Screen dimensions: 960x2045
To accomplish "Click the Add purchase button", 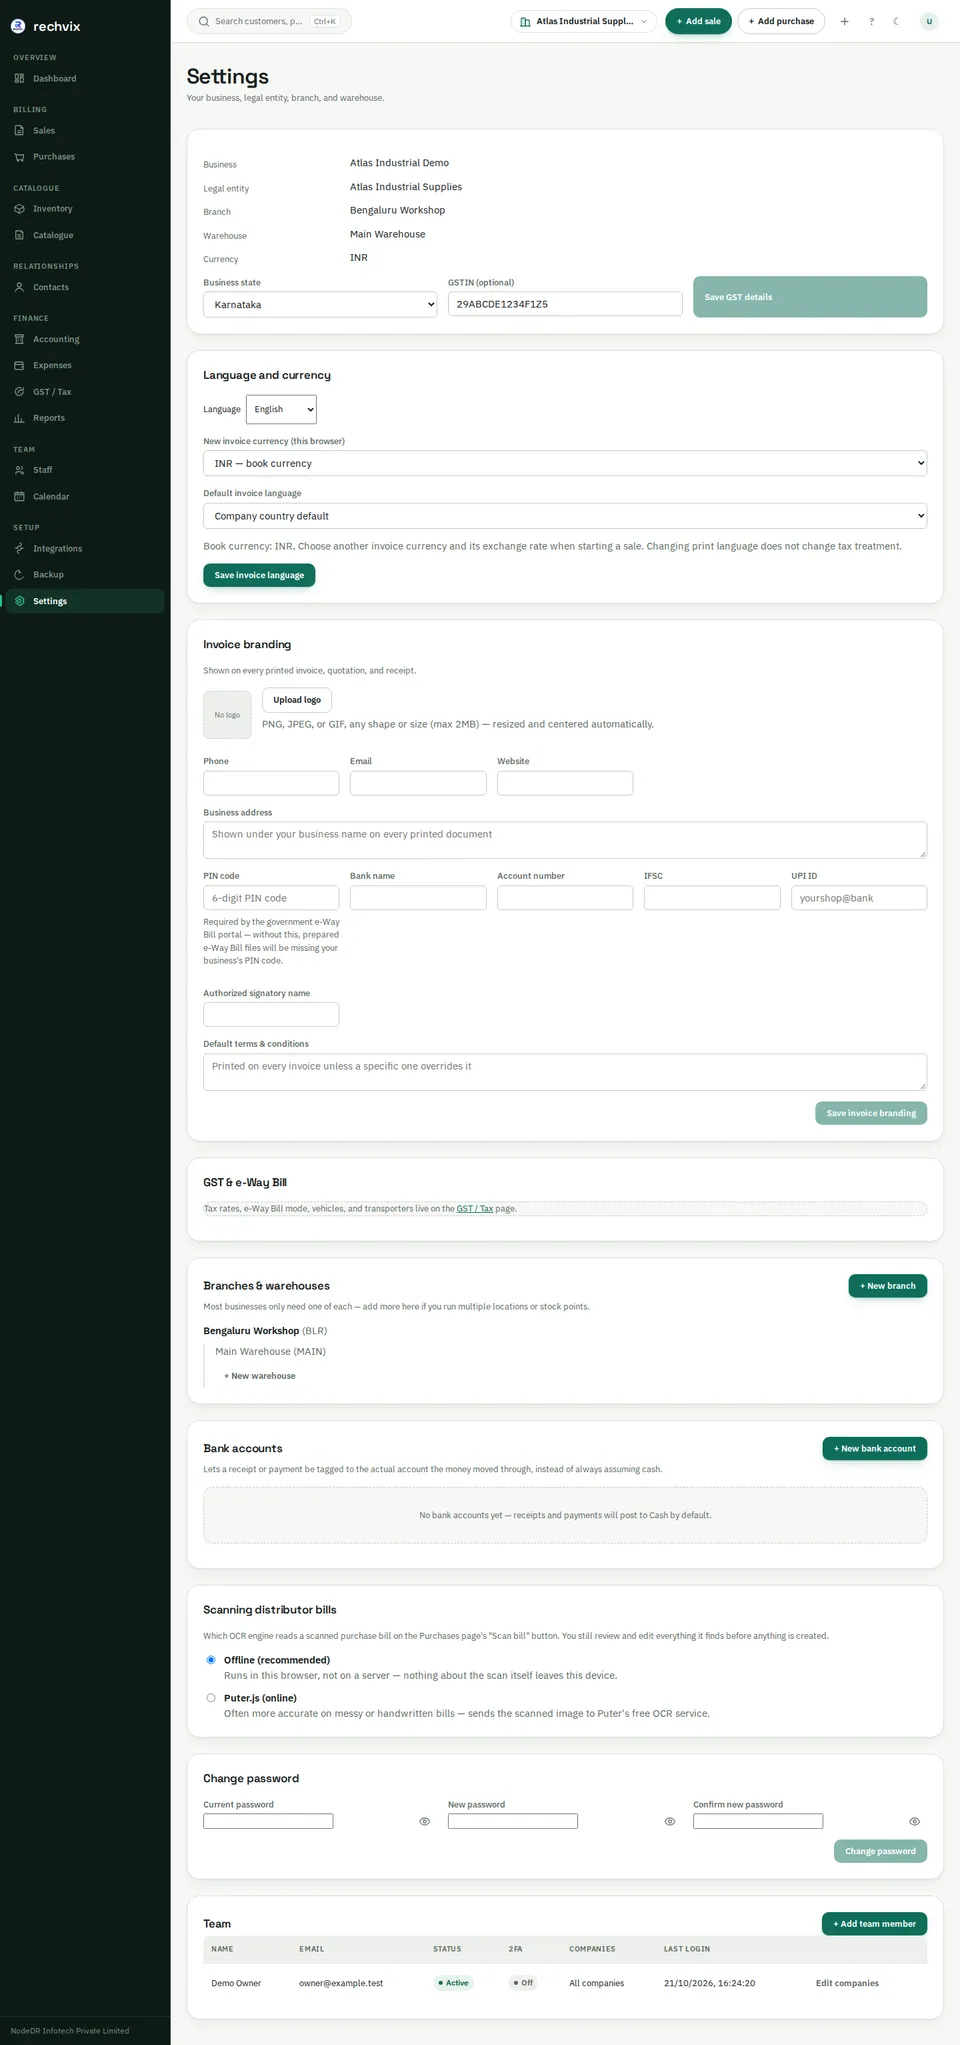I will [x=781, y=21].
